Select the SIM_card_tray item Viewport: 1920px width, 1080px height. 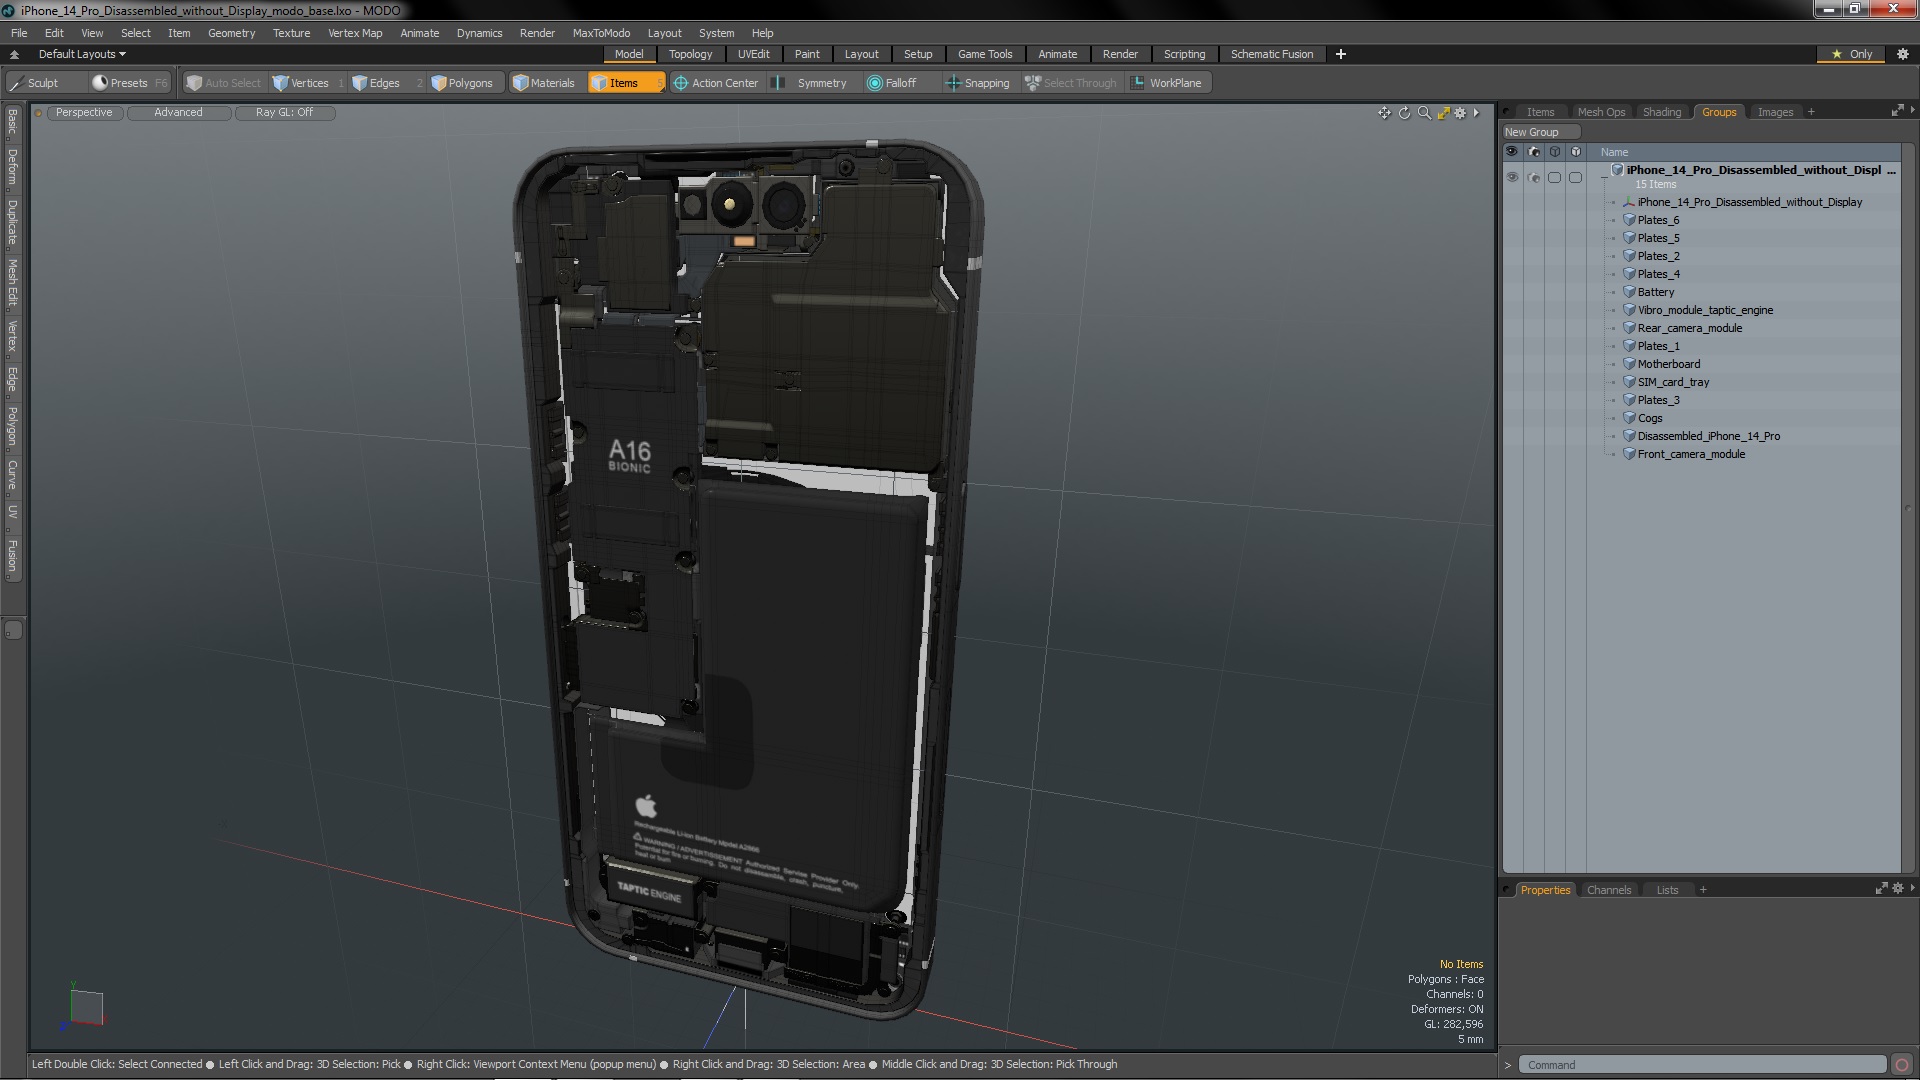click(x=1673, y=382)
